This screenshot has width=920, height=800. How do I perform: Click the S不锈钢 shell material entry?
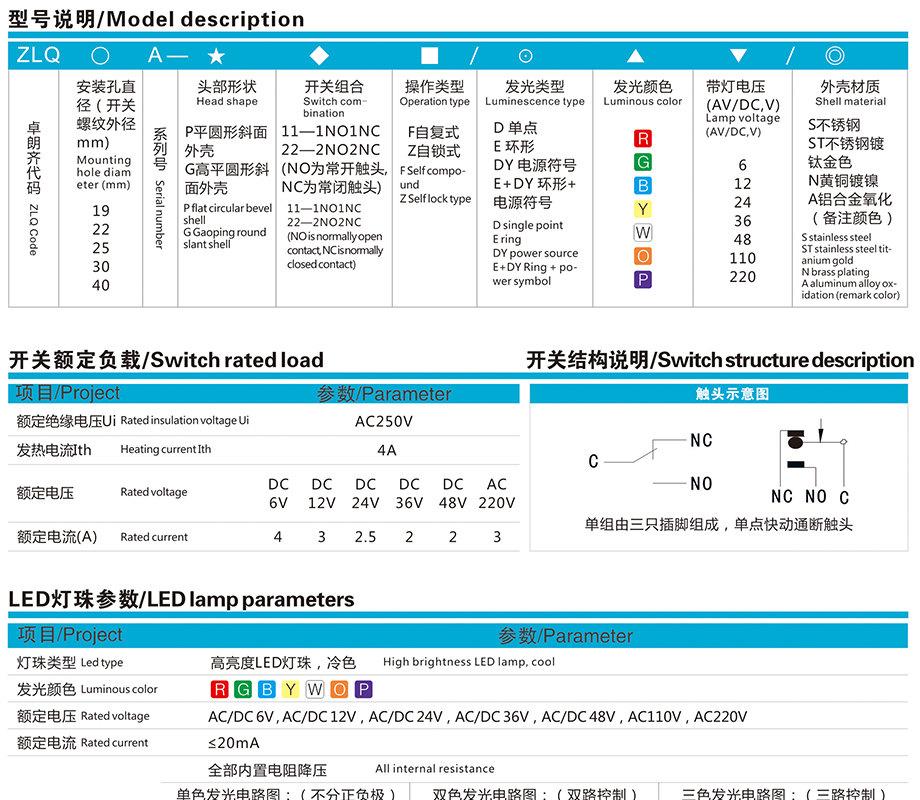[x=834, y=125]
